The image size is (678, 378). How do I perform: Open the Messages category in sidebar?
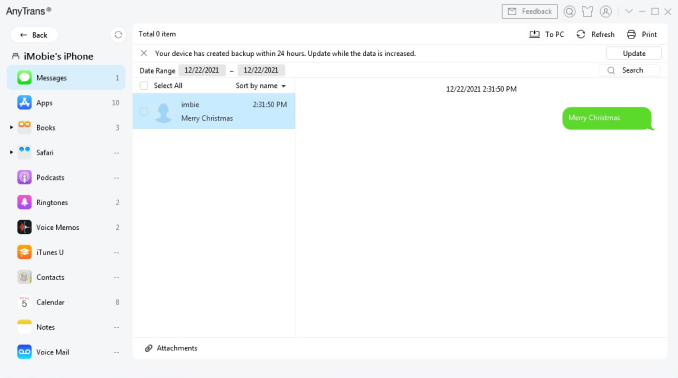66,78
